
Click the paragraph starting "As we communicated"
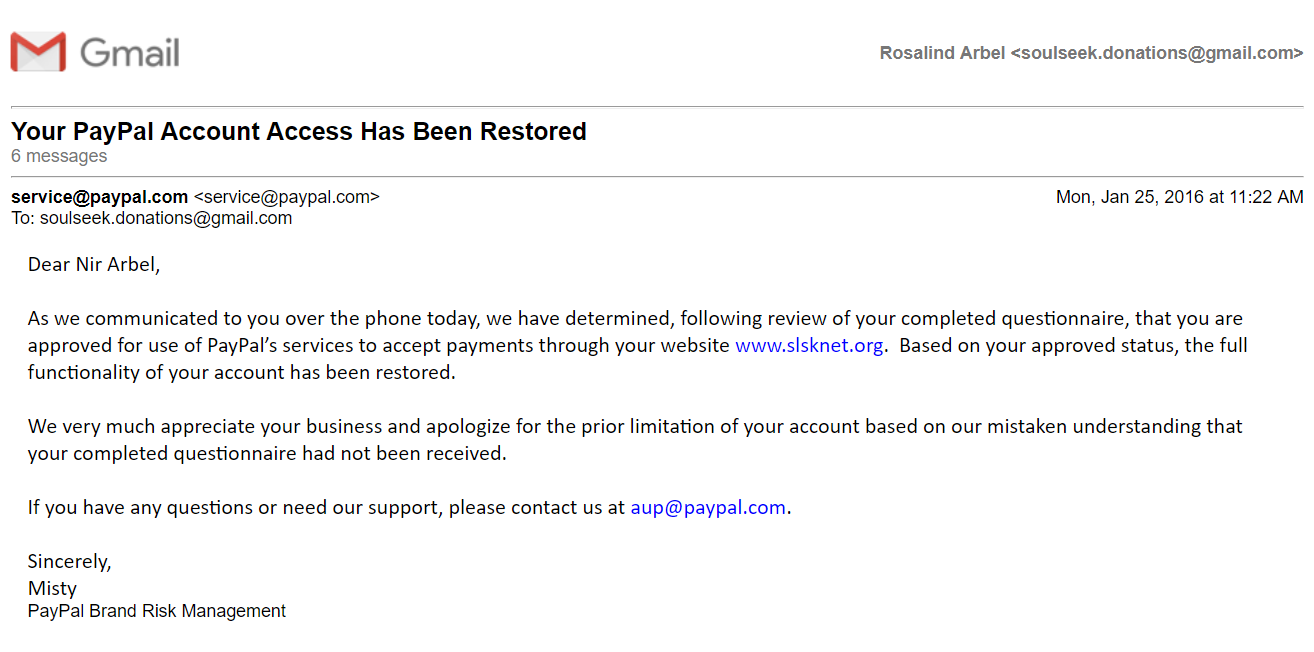click(x=638, y=345)
